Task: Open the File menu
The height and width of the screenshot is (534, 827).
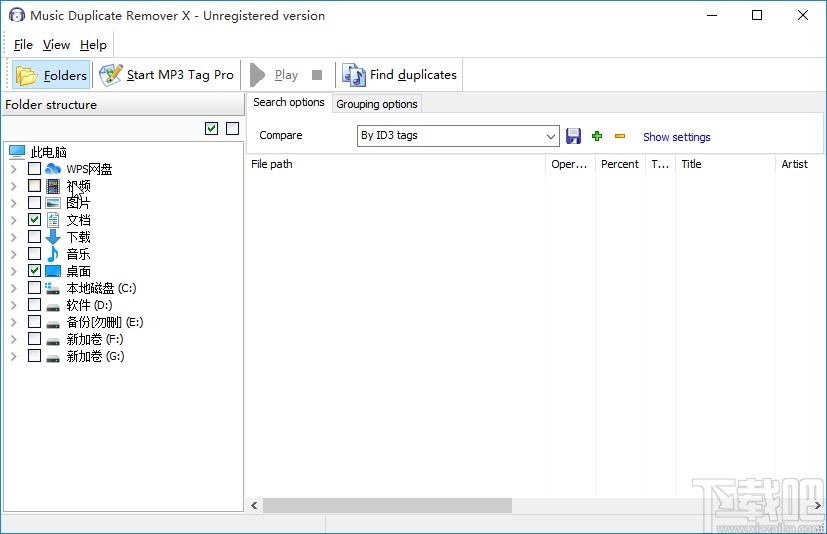Action: click(23, 45)
